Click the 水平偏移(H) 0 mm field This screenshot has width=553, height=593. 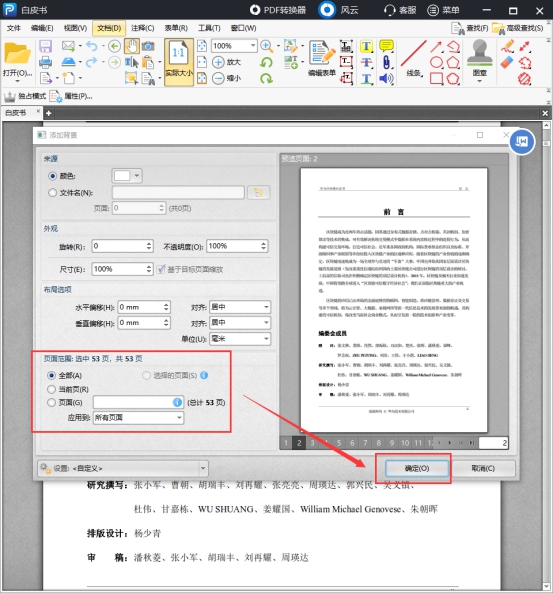144,307
